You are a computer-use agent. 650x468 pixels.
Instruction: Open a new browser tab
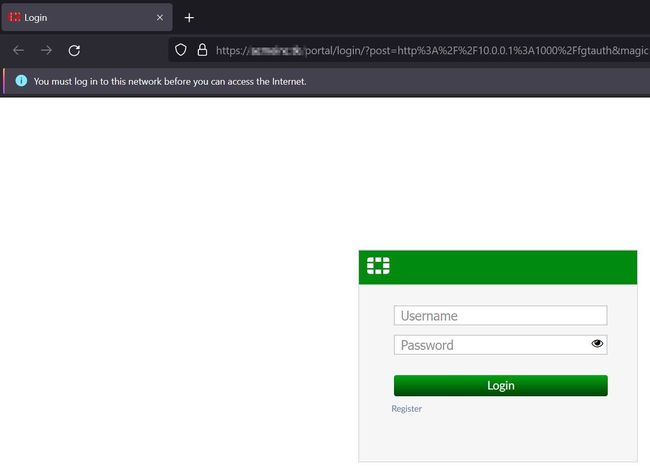pyautogui.click(x=189, y=18)
